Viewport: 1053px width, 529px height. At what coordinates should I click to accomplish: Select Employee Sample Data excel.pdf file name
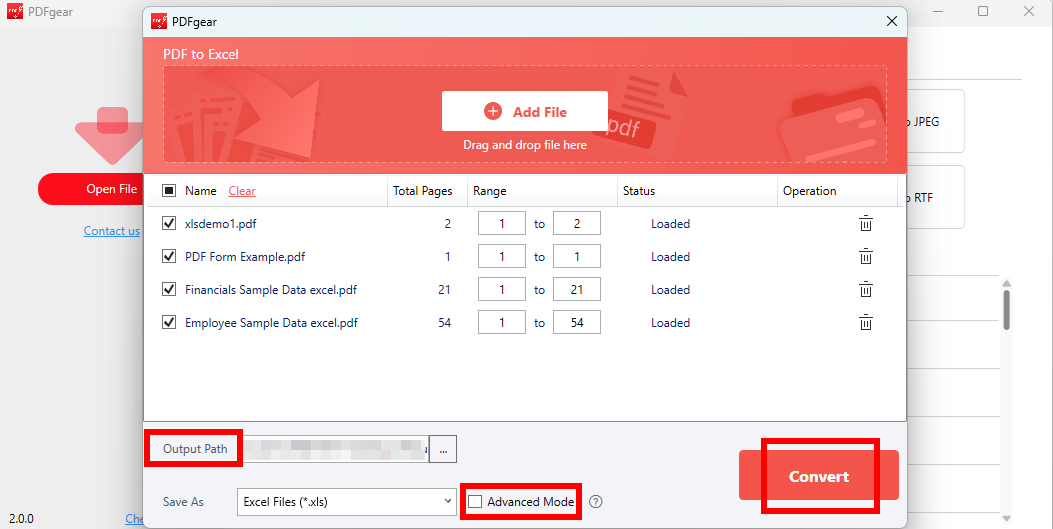[271, 322]
